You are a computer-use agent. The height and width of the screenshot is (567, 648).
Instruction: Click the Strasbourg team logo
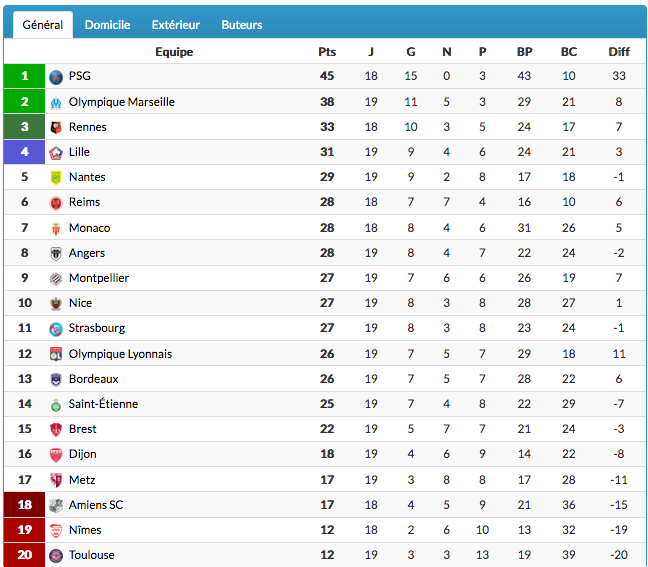pos(56,329)
